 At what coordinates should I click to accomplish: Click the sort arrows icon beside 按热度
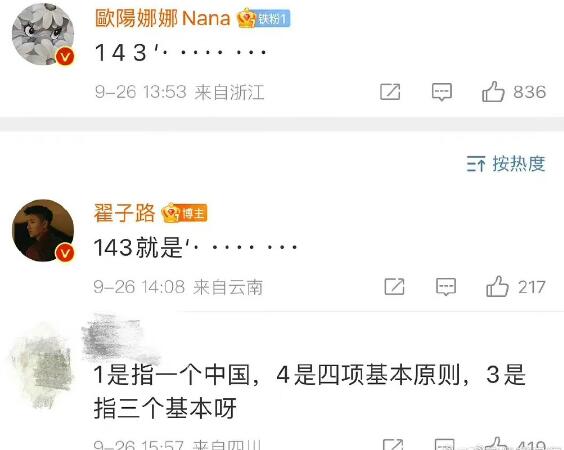pos(476,164)
